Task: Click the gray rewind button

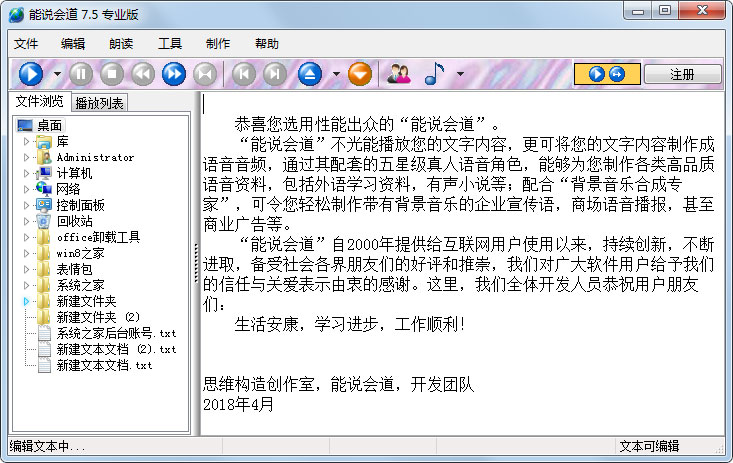Action: [x=143, y=74]
